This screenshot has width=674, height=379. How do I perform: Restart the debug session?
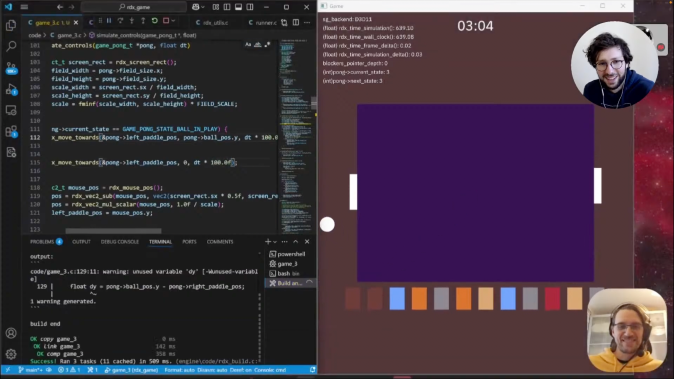pyautogui.click(x=154, y=21)
